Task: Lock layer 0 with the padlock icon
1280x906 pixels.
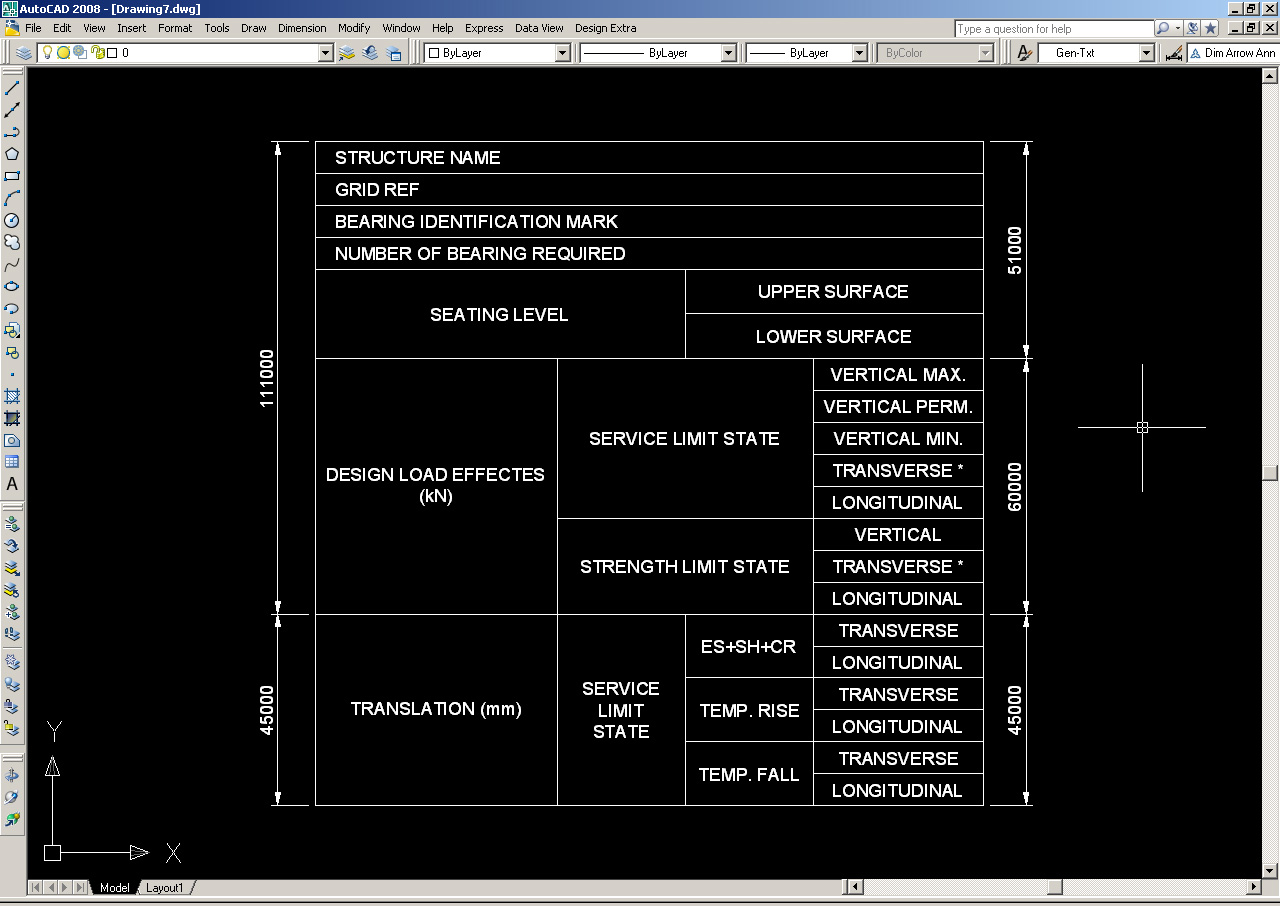Action: click(96, 53)
